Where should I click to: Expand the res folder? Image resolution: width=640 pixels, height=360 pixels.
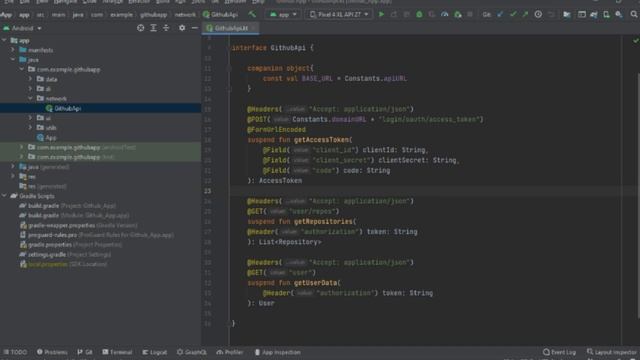13,176
